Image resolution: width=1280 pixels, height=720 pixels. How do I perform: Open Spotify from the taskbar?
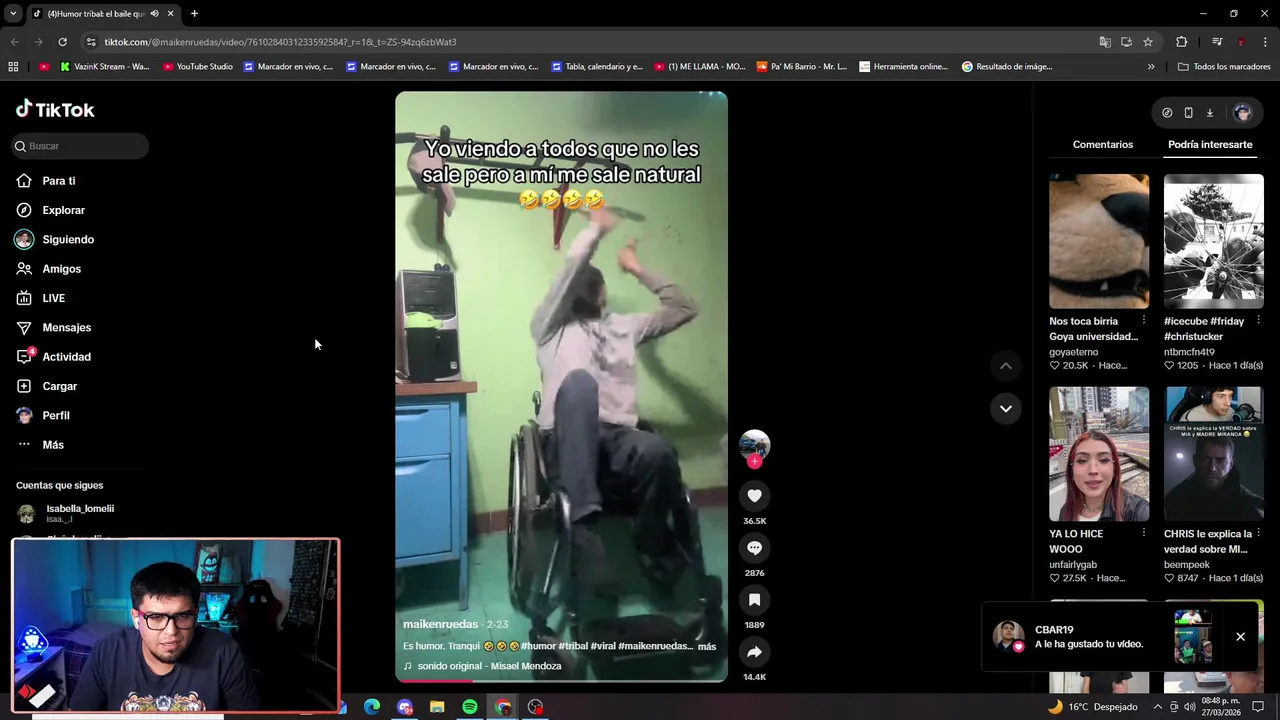tap(470, 707)
